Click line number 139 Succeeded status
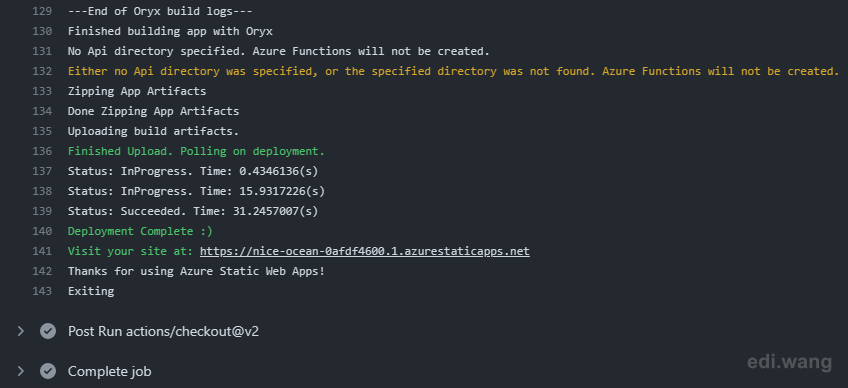This screenshot has width=848, height=388. [x=42, y=211]
